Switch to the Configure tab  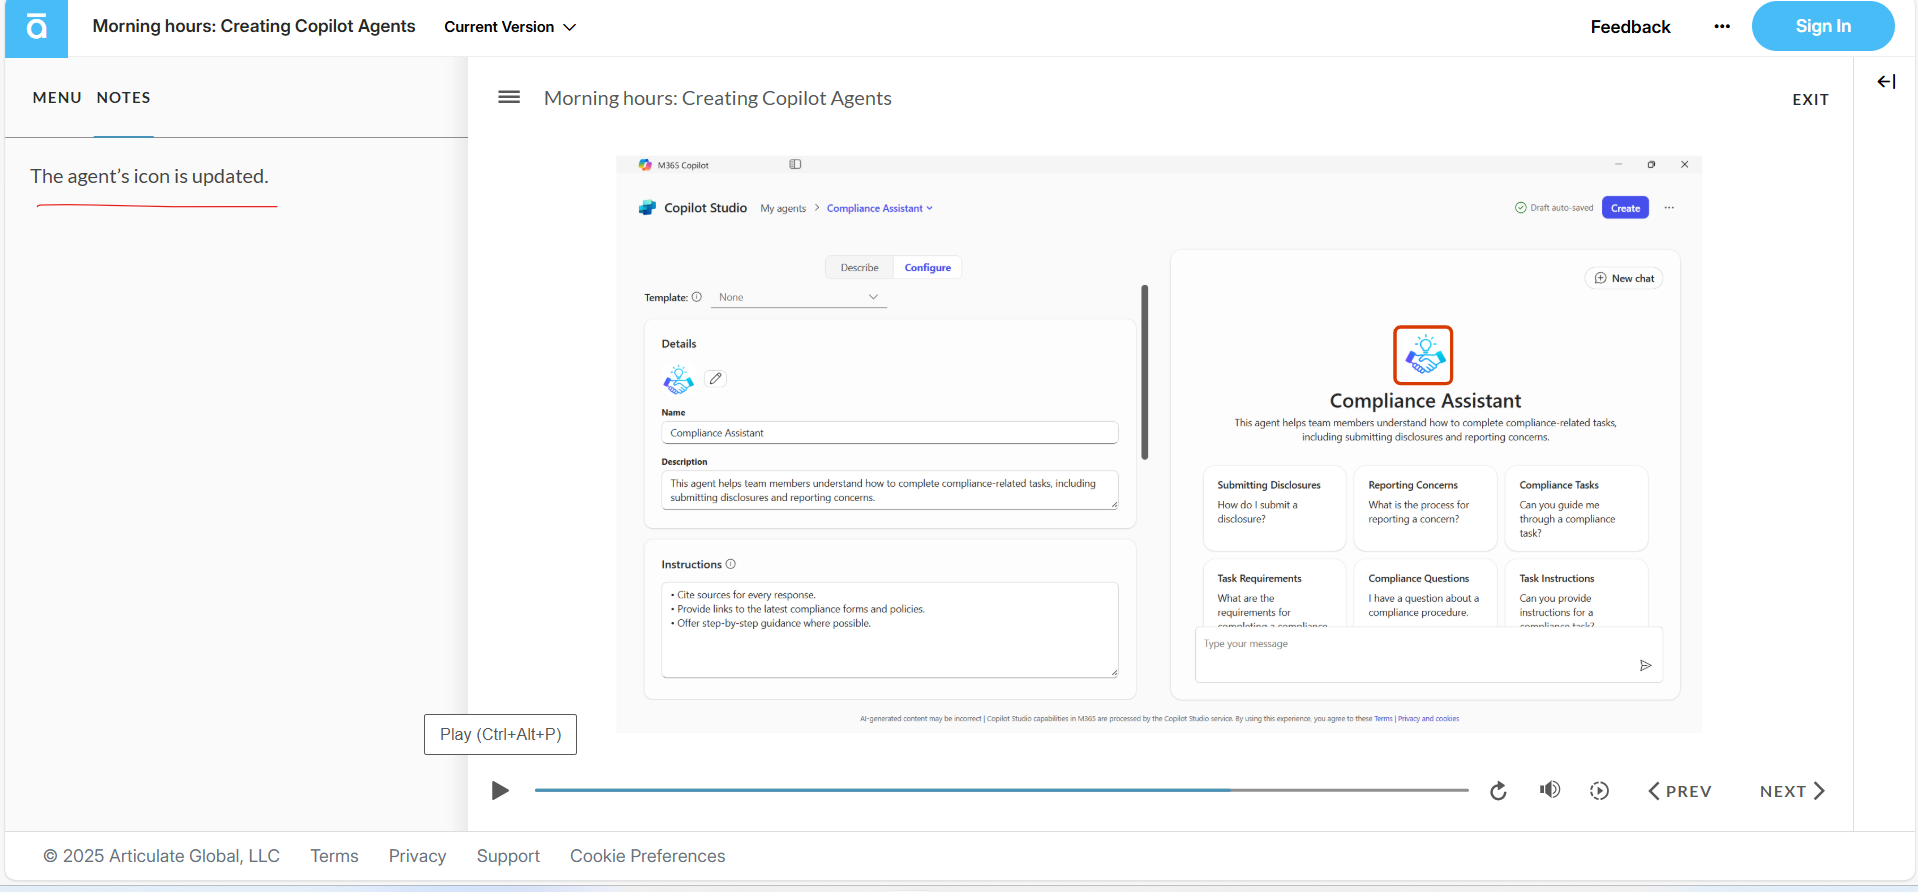(x=927, y=268)
